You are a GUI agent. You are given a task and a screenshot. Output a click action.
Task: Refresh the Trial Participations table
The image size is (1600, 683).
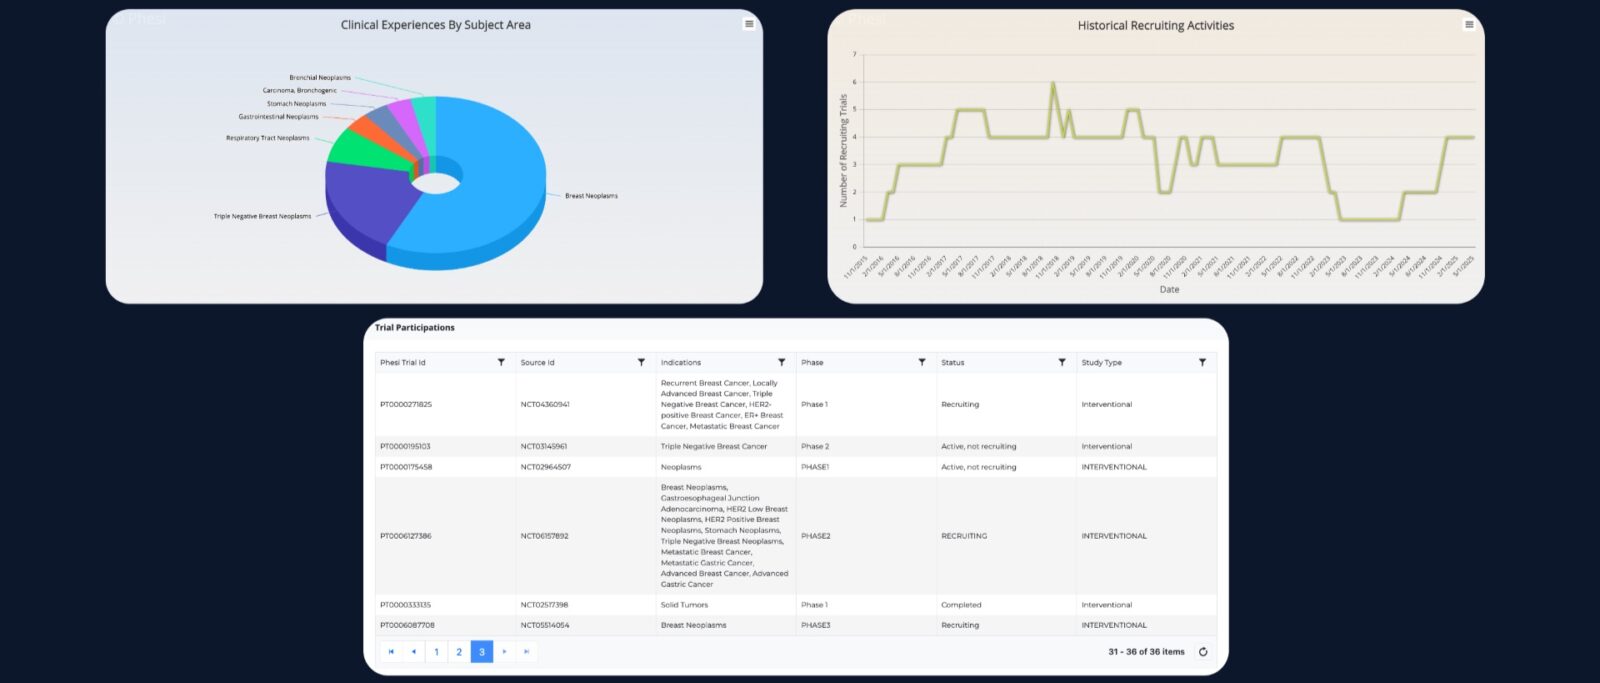[x=1203, y=652]
